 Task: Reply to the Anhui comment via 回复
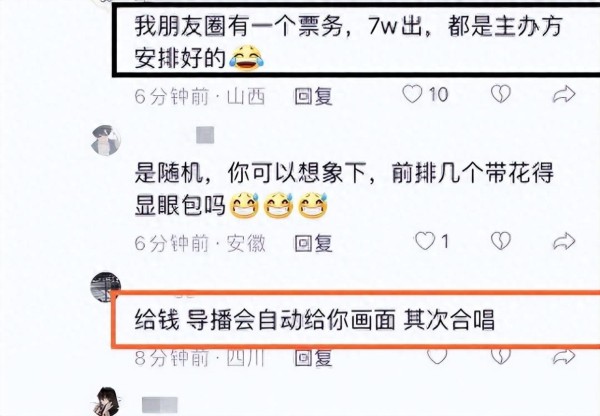coord(313,243)
